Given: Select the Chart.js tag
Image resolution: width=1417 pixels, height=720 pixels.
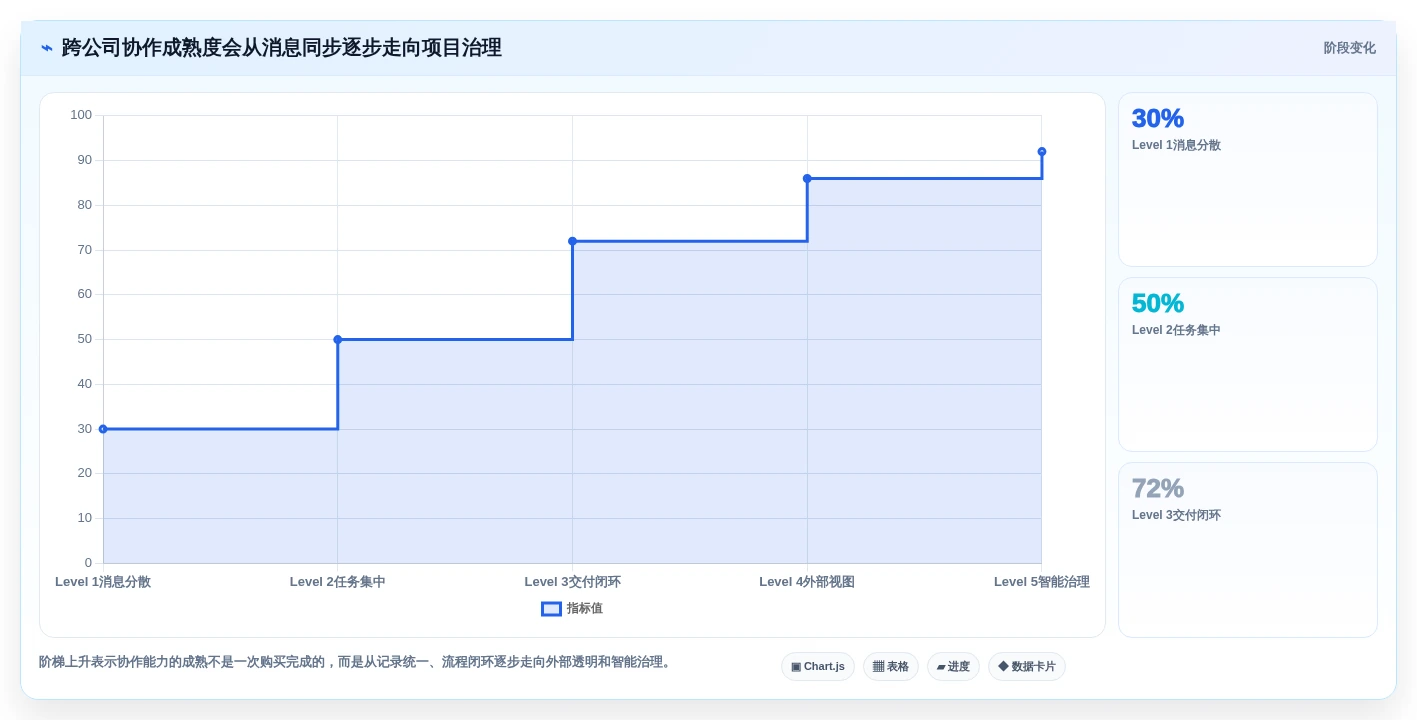Looking at the screenshot, I should (x=818, y=666).
